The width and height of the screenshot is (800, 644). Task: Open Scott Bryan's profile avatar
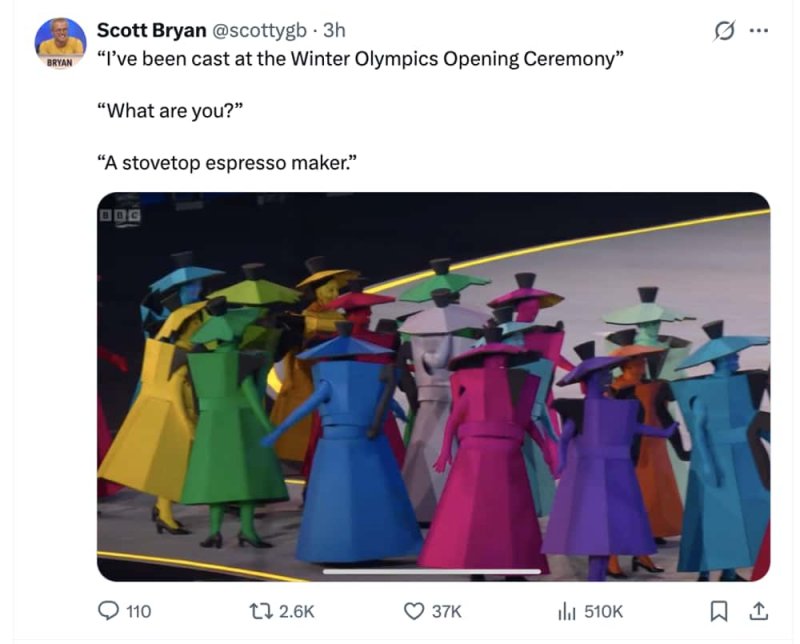[x=60, y=43]
